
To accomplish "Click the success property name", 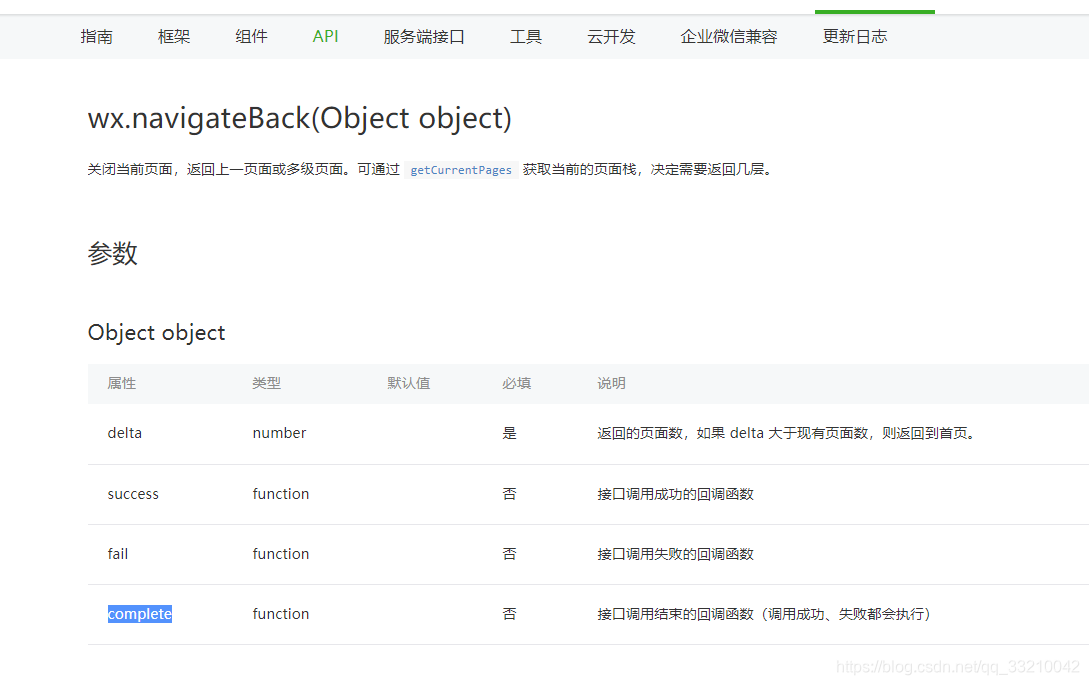I will 133,493.
